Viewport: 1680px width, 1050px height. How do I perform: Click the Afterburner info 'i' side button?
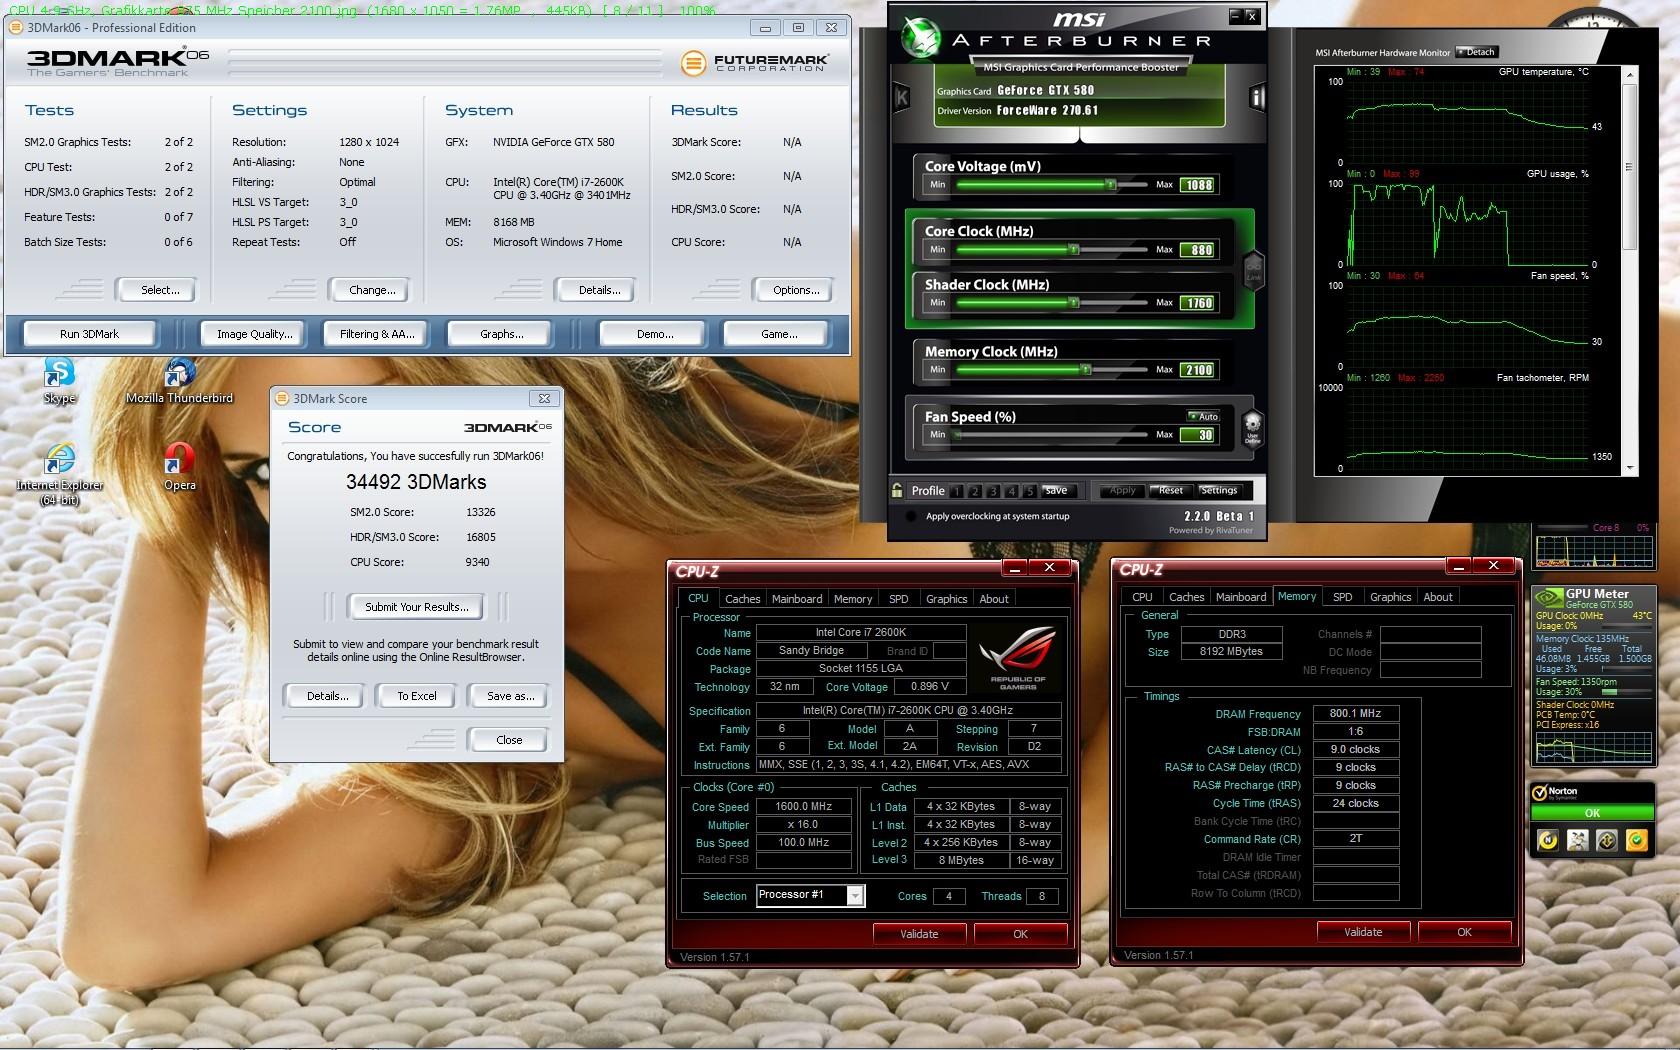1257,97
